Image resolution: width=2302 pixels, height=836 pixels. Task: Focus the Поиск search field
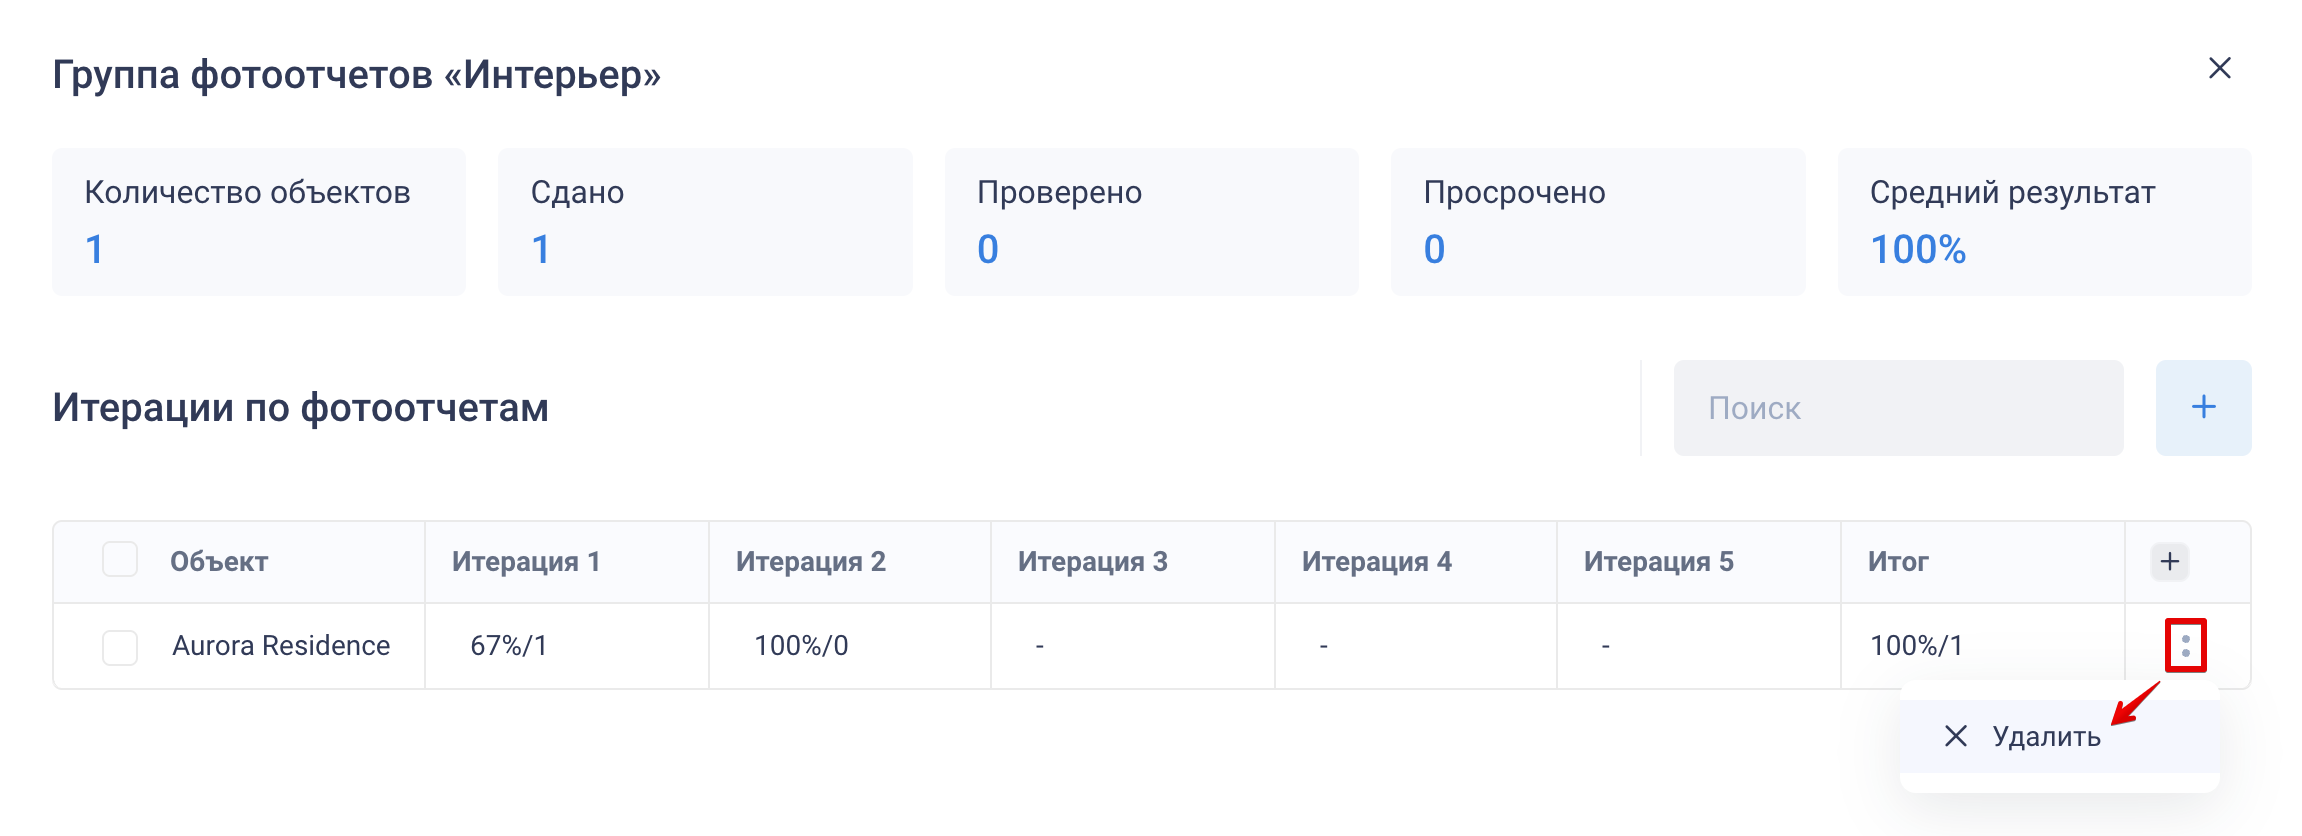coord(1897,407)
